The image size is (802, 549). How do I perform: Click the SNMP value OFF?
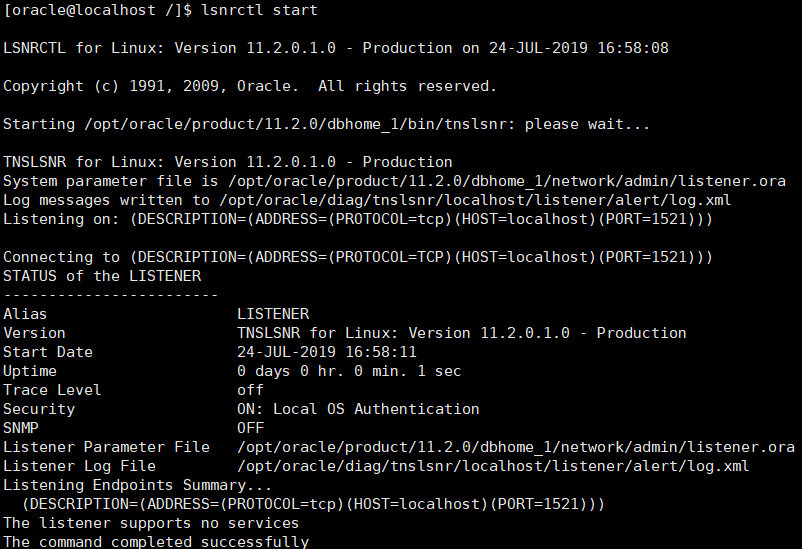coord(250,428)
